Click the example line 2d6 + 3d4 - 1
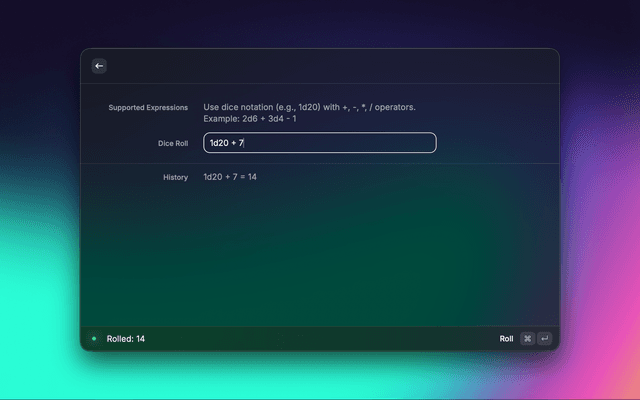The height and width of the screenshot is (400, 640). tap(249, 119)
